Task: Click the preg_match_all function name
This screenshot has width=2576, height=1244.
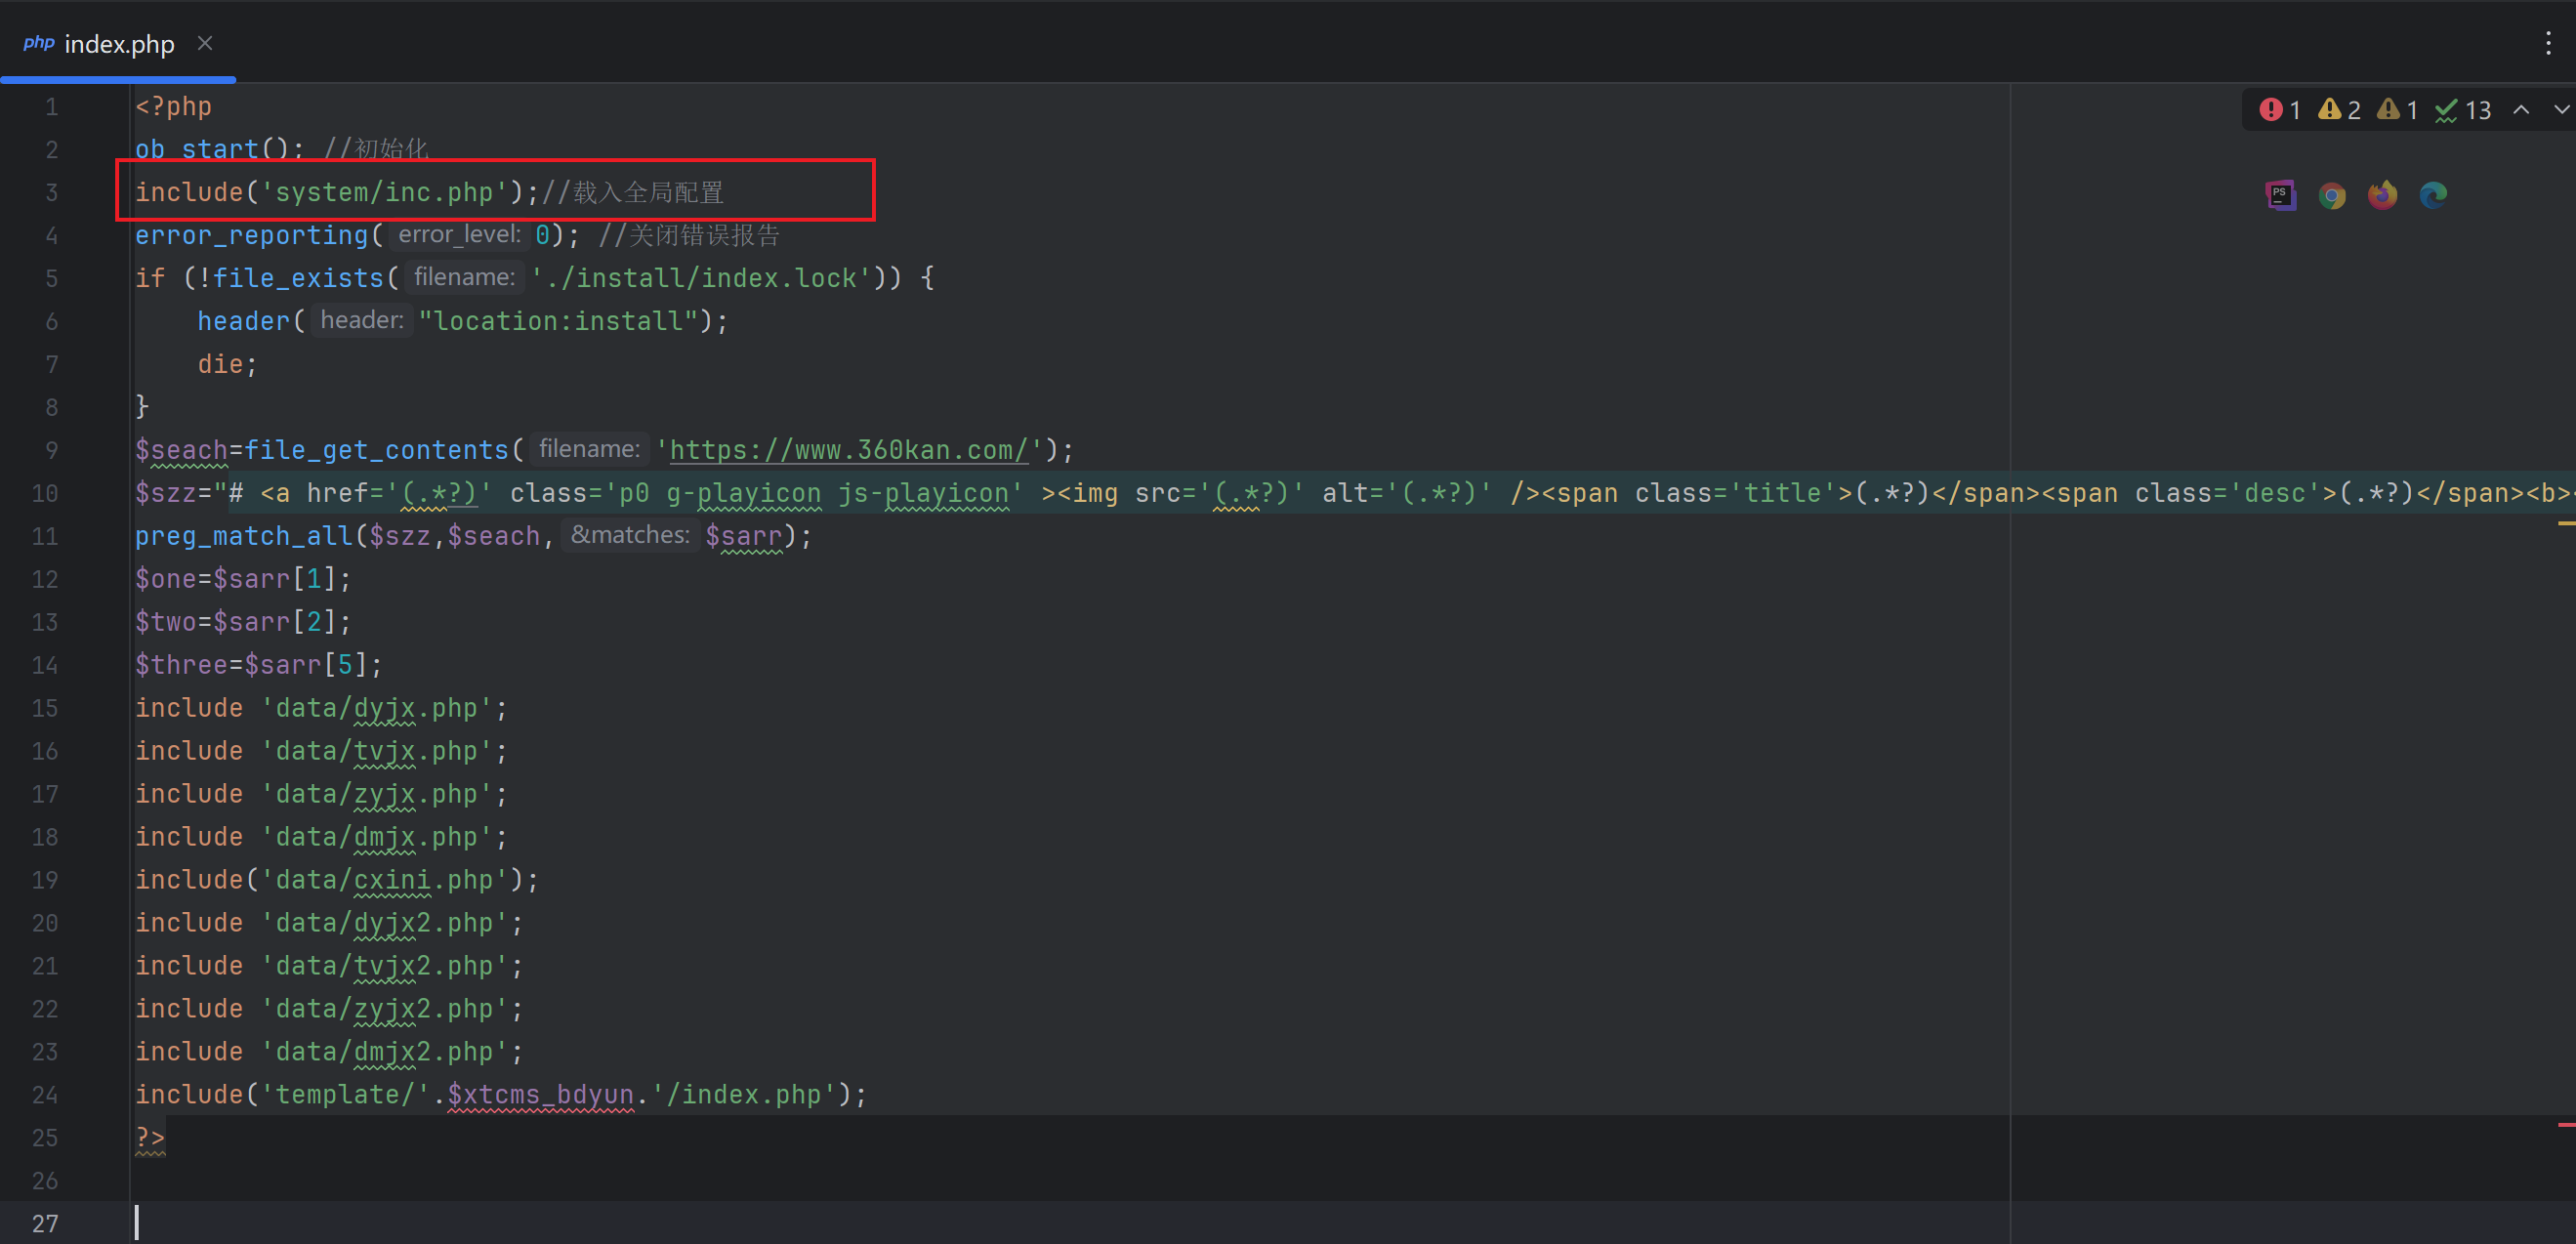Action: click(243, 536)
